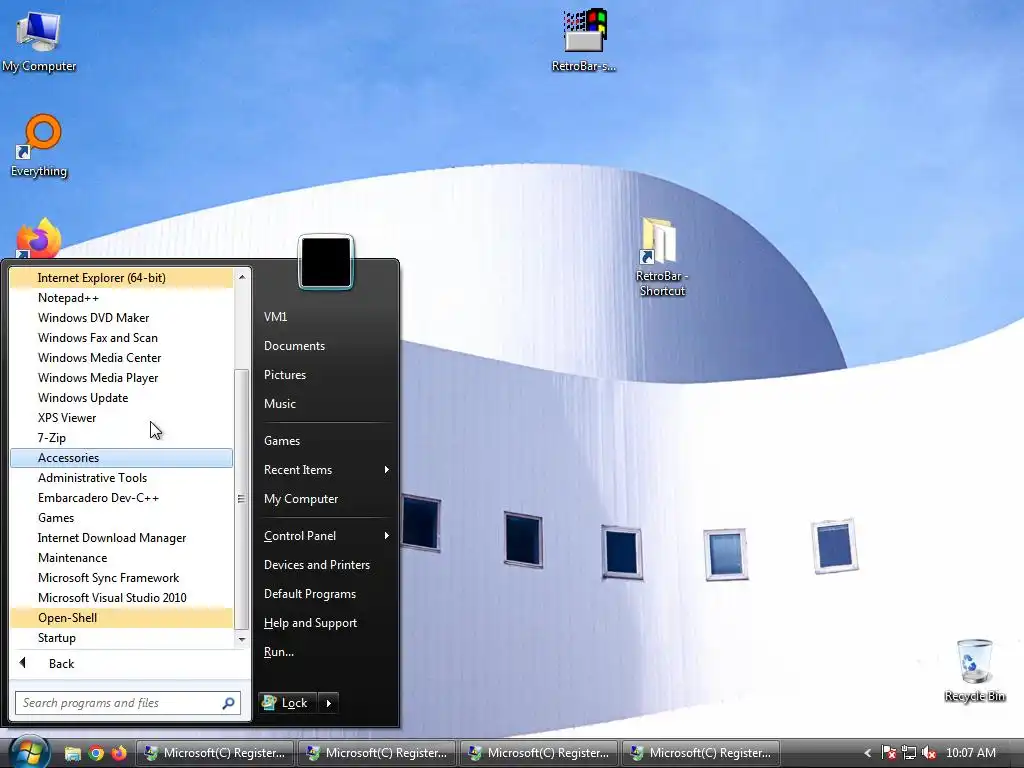This screenshot has width=1024, height=768.
Task: Open Help and Support
Action: pyautogui.click(x=326, y=623)
